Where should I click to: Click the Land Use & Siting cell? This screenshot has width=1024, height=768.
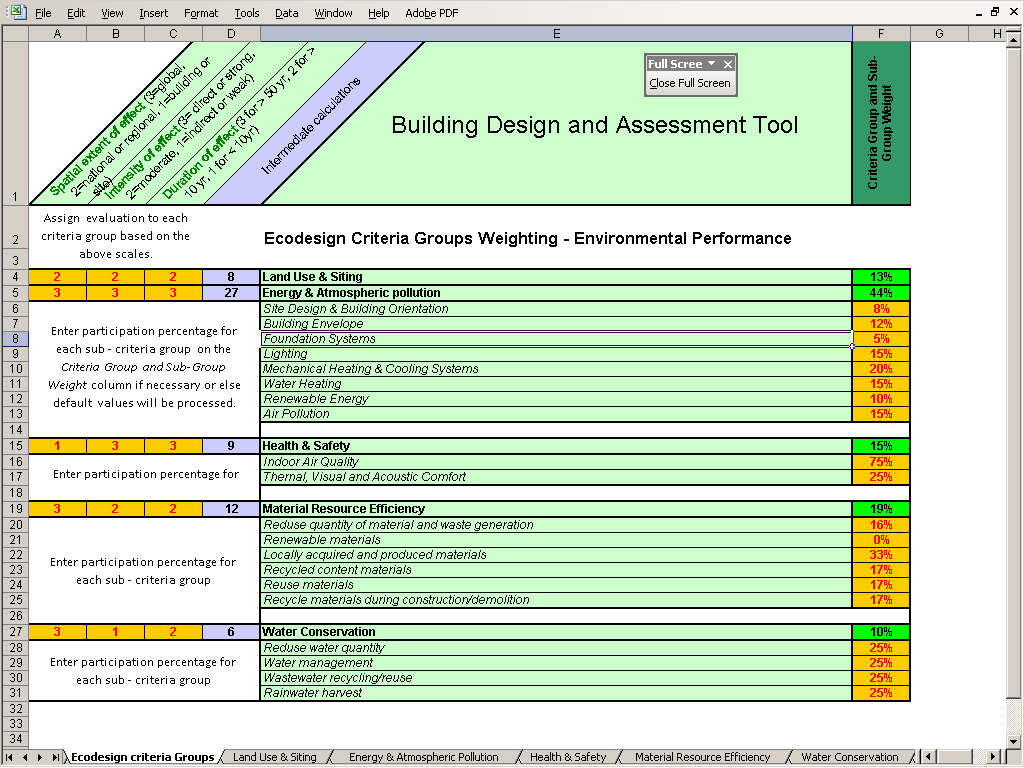coord(556,277)
